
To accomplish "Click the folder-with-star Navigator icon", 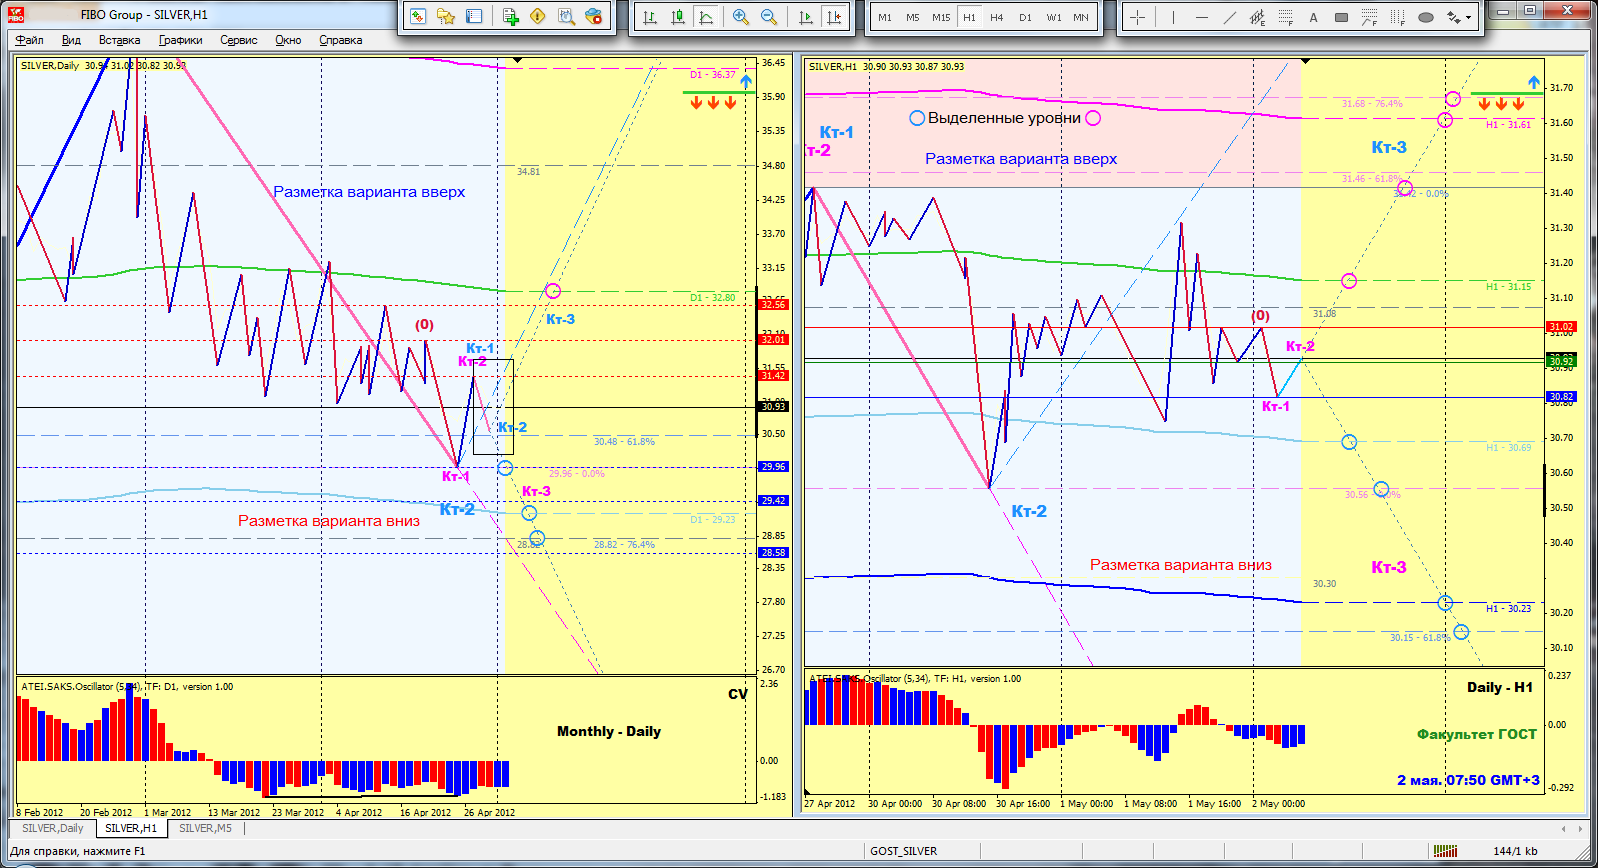I will 446,17.
